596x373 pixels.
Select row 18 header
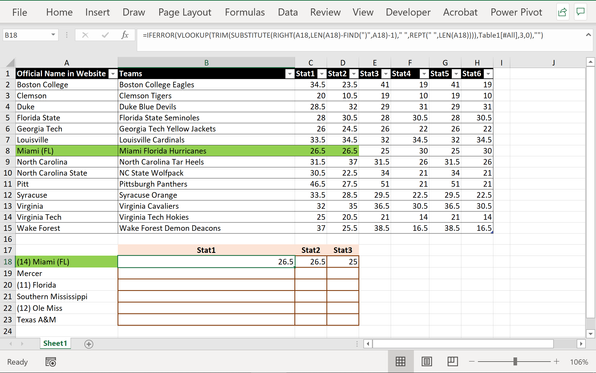tap(8, 262)
